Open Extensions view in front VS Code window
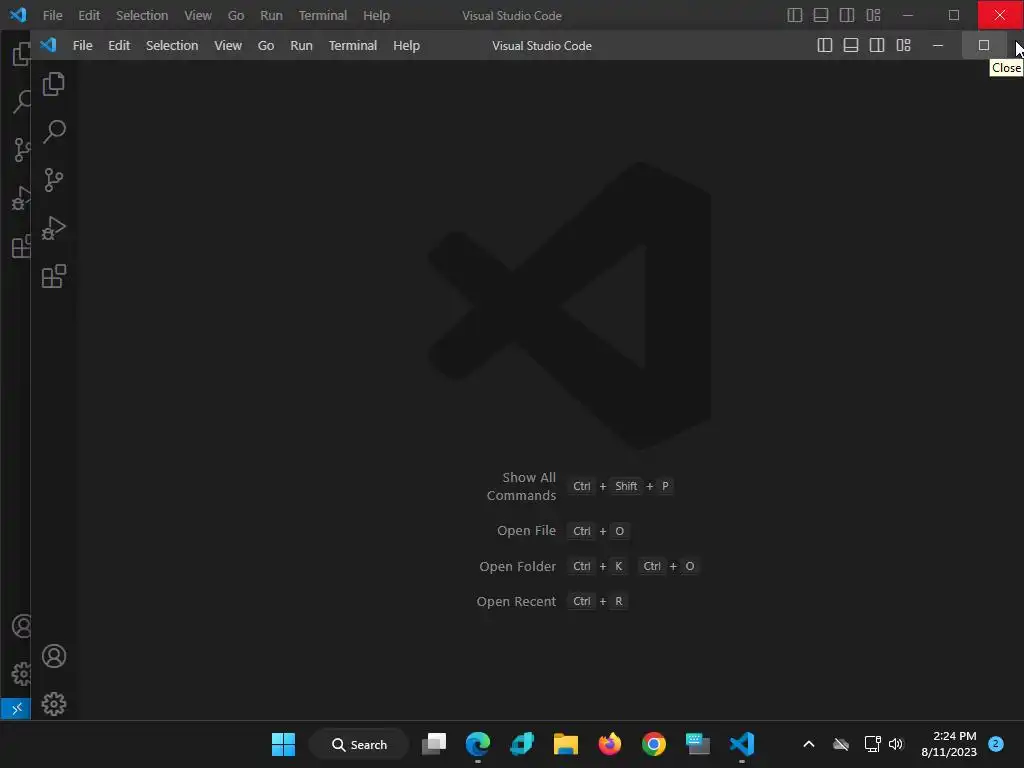The width and height of the screenshot is (1024, 768). (54, 276)
